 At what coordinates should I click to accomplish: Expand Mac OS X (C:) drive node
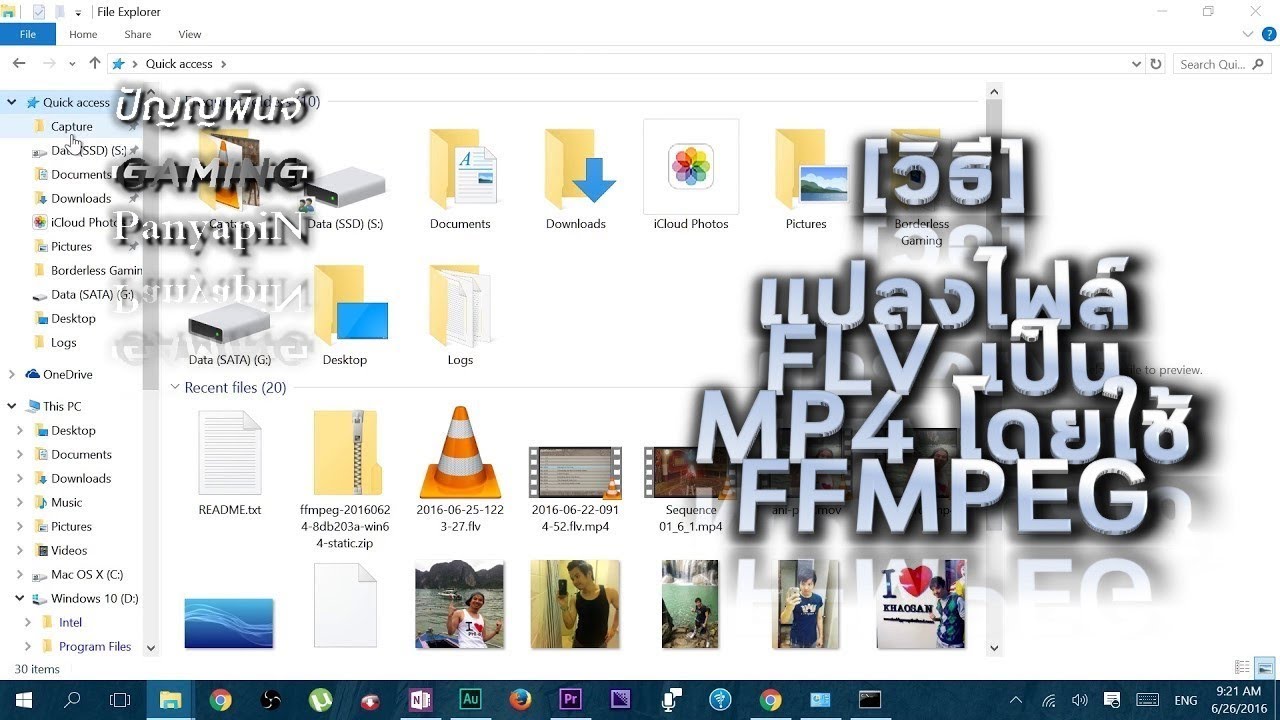coord(19,575)
